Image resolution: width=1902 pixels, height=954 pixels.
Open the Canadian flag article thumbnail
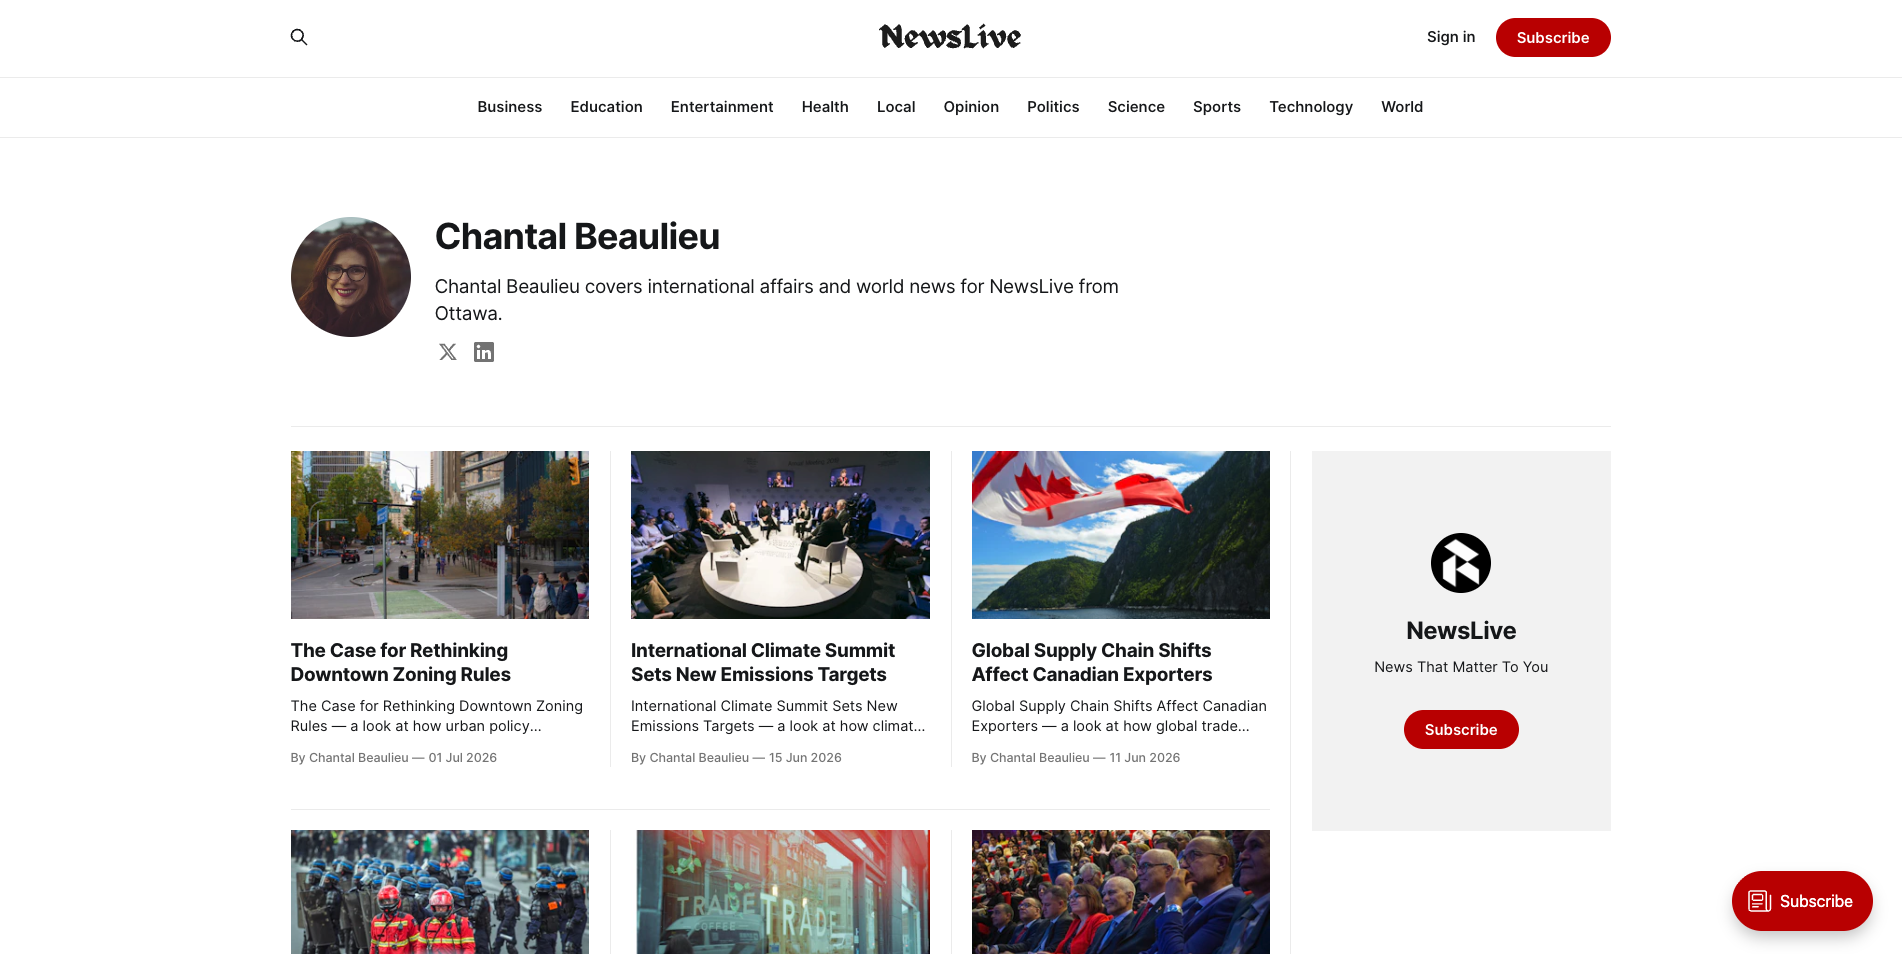pos(1121,535)
